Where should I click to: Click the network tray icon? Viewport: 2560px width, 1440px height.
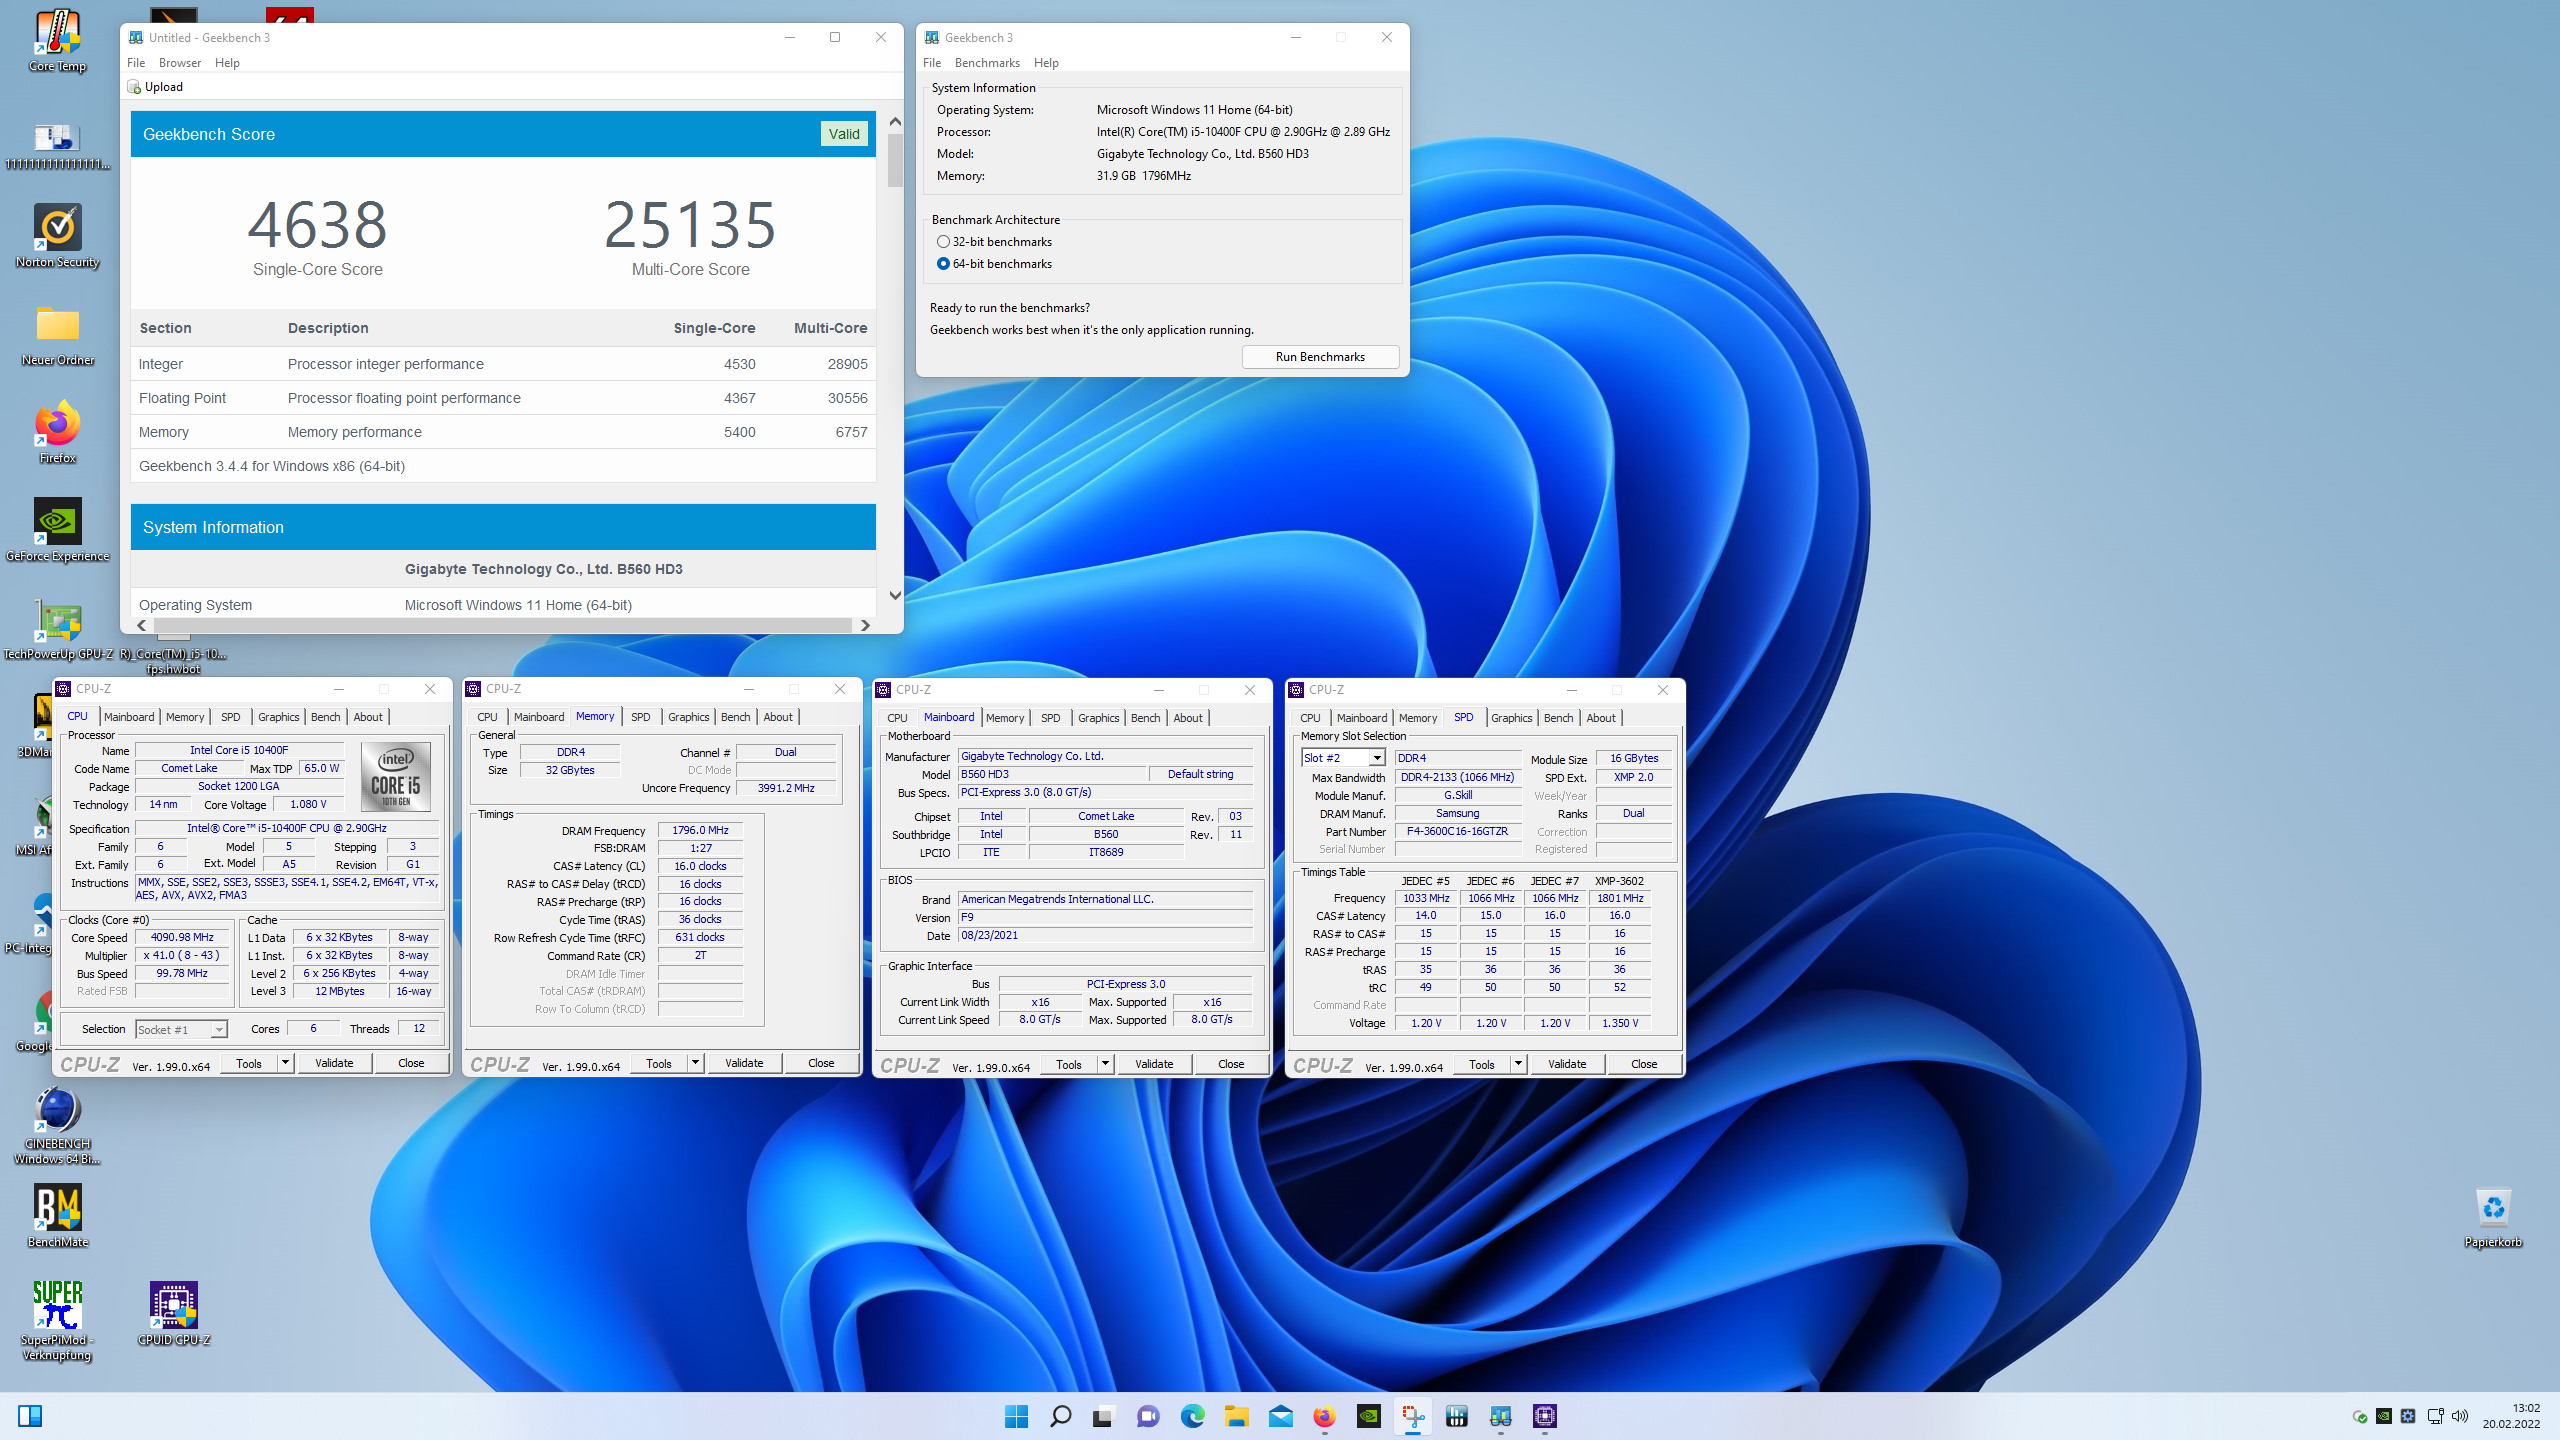[x=2435, y=1416]
